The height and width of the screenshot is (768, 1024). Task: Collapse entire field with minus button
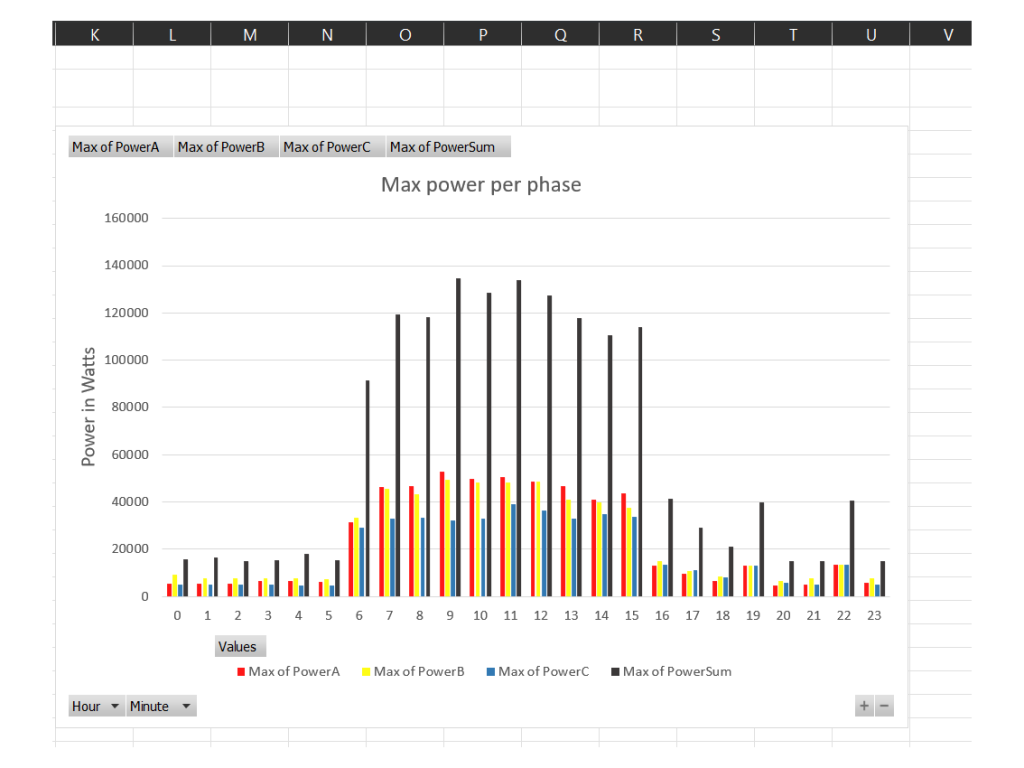(884, 705)
